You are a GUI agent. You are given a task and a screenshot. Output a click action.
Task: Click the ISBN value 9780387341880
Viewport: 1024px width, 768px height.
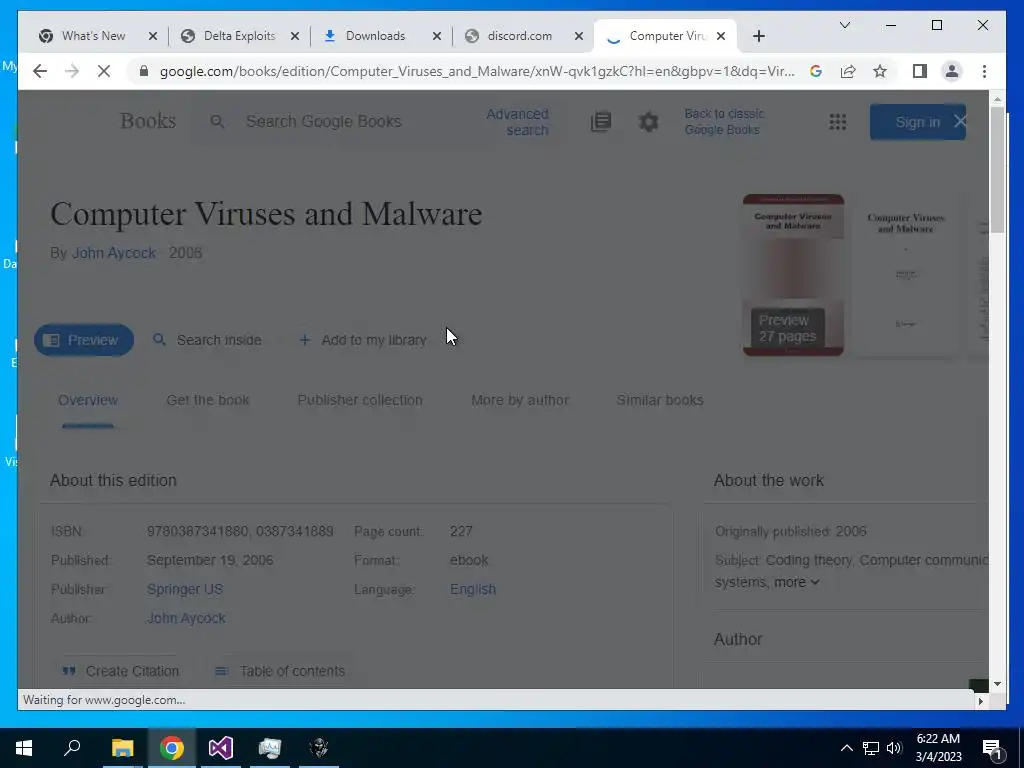click(x=197, y=532)
